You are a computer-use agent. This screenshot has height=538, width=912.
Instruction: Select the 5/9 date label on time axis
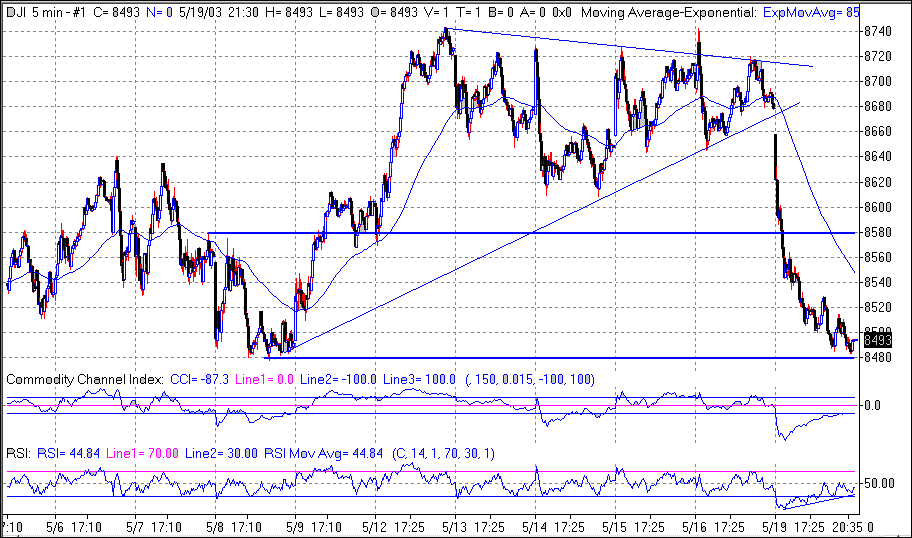(x=295, y=528)
